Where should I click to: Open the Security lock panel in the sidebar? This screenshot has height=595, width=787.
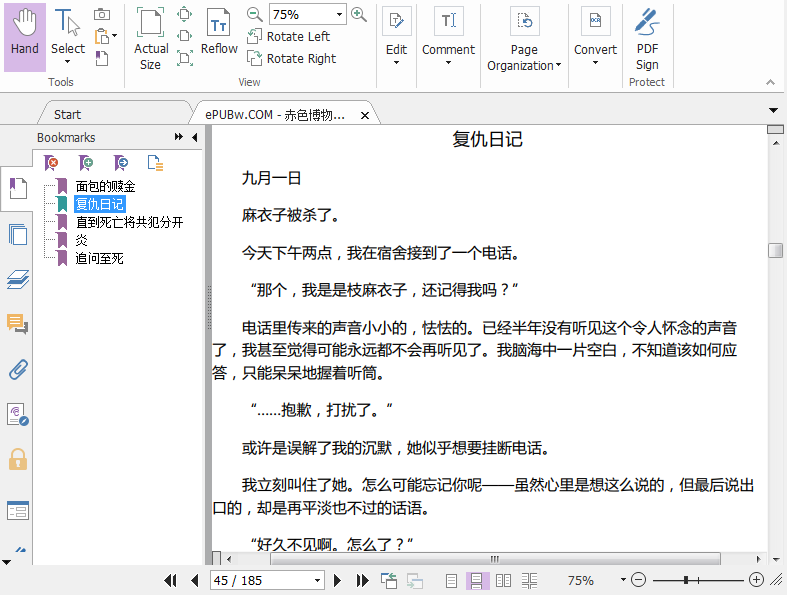tap(17, 459)
